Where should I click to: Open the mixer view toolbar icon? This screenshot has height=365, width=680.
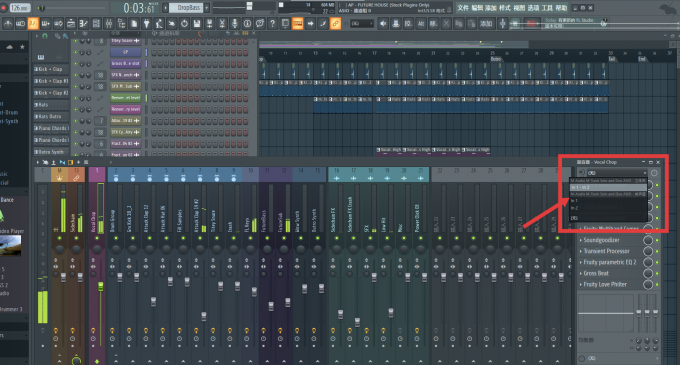[x=109, y=23]
